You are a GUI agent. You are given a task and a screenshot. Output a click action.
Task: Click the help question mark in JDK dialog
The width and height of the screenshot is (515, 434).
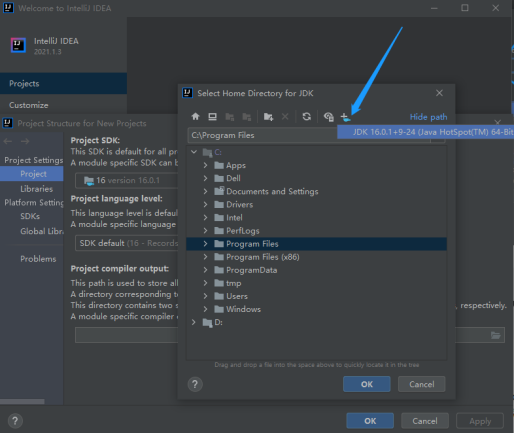click(x=195, y=384)
